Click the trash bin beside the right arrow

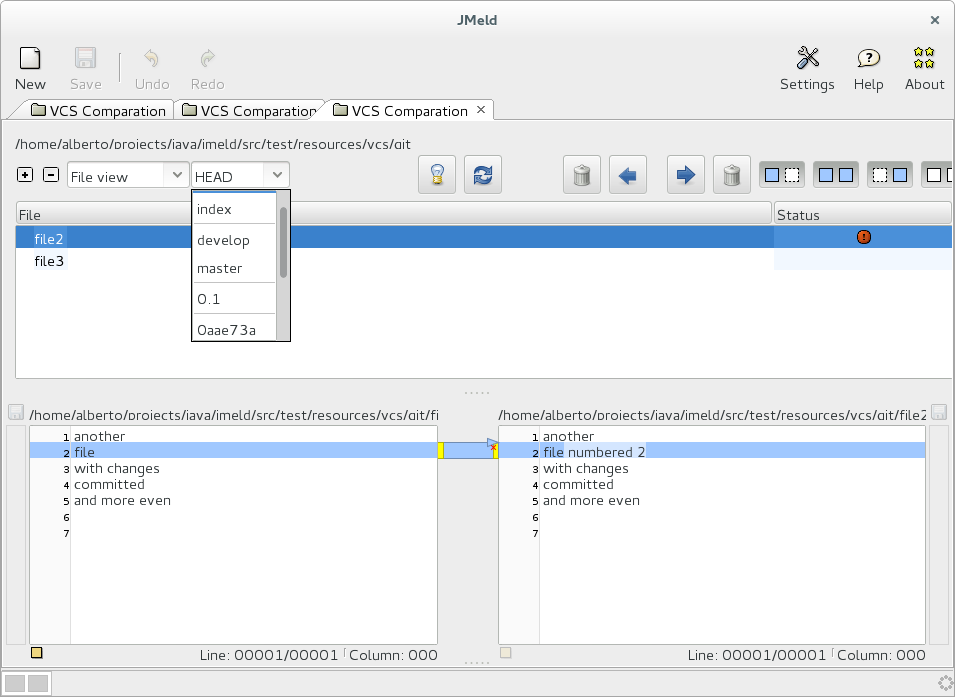point(731,175)
